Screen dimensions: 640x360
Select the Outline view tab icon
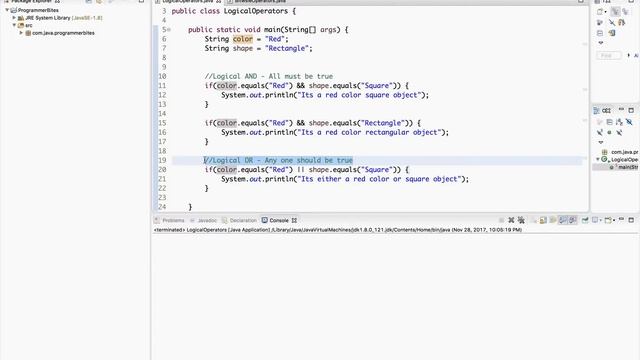596,111
